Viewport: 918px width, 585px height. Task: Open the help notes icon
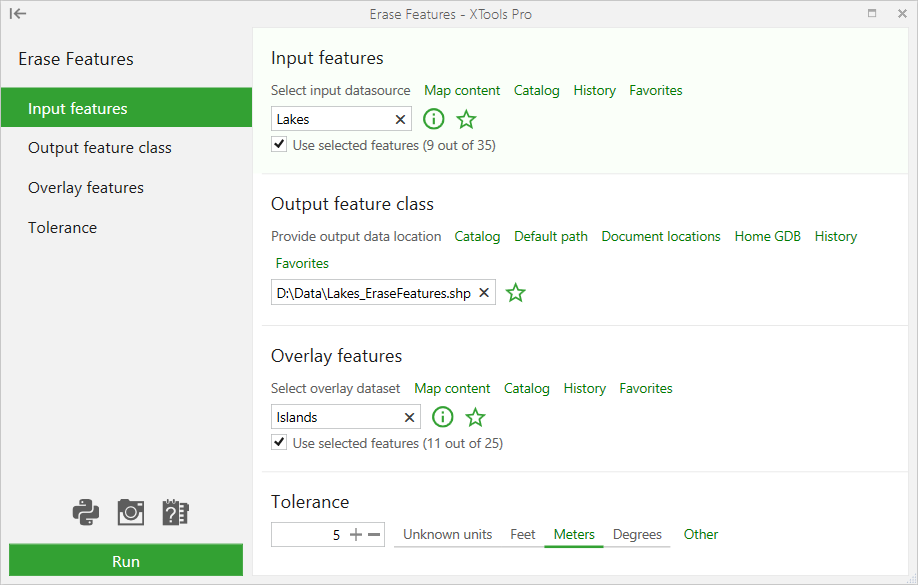[x=175, y=512]
